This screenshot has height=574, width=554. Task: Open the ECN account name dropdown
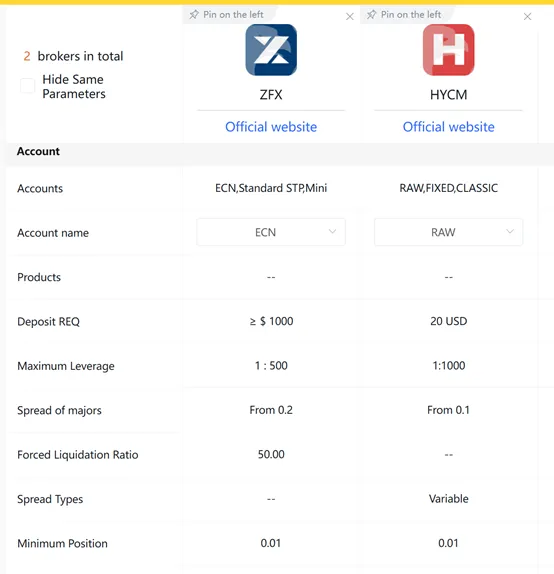271,232
